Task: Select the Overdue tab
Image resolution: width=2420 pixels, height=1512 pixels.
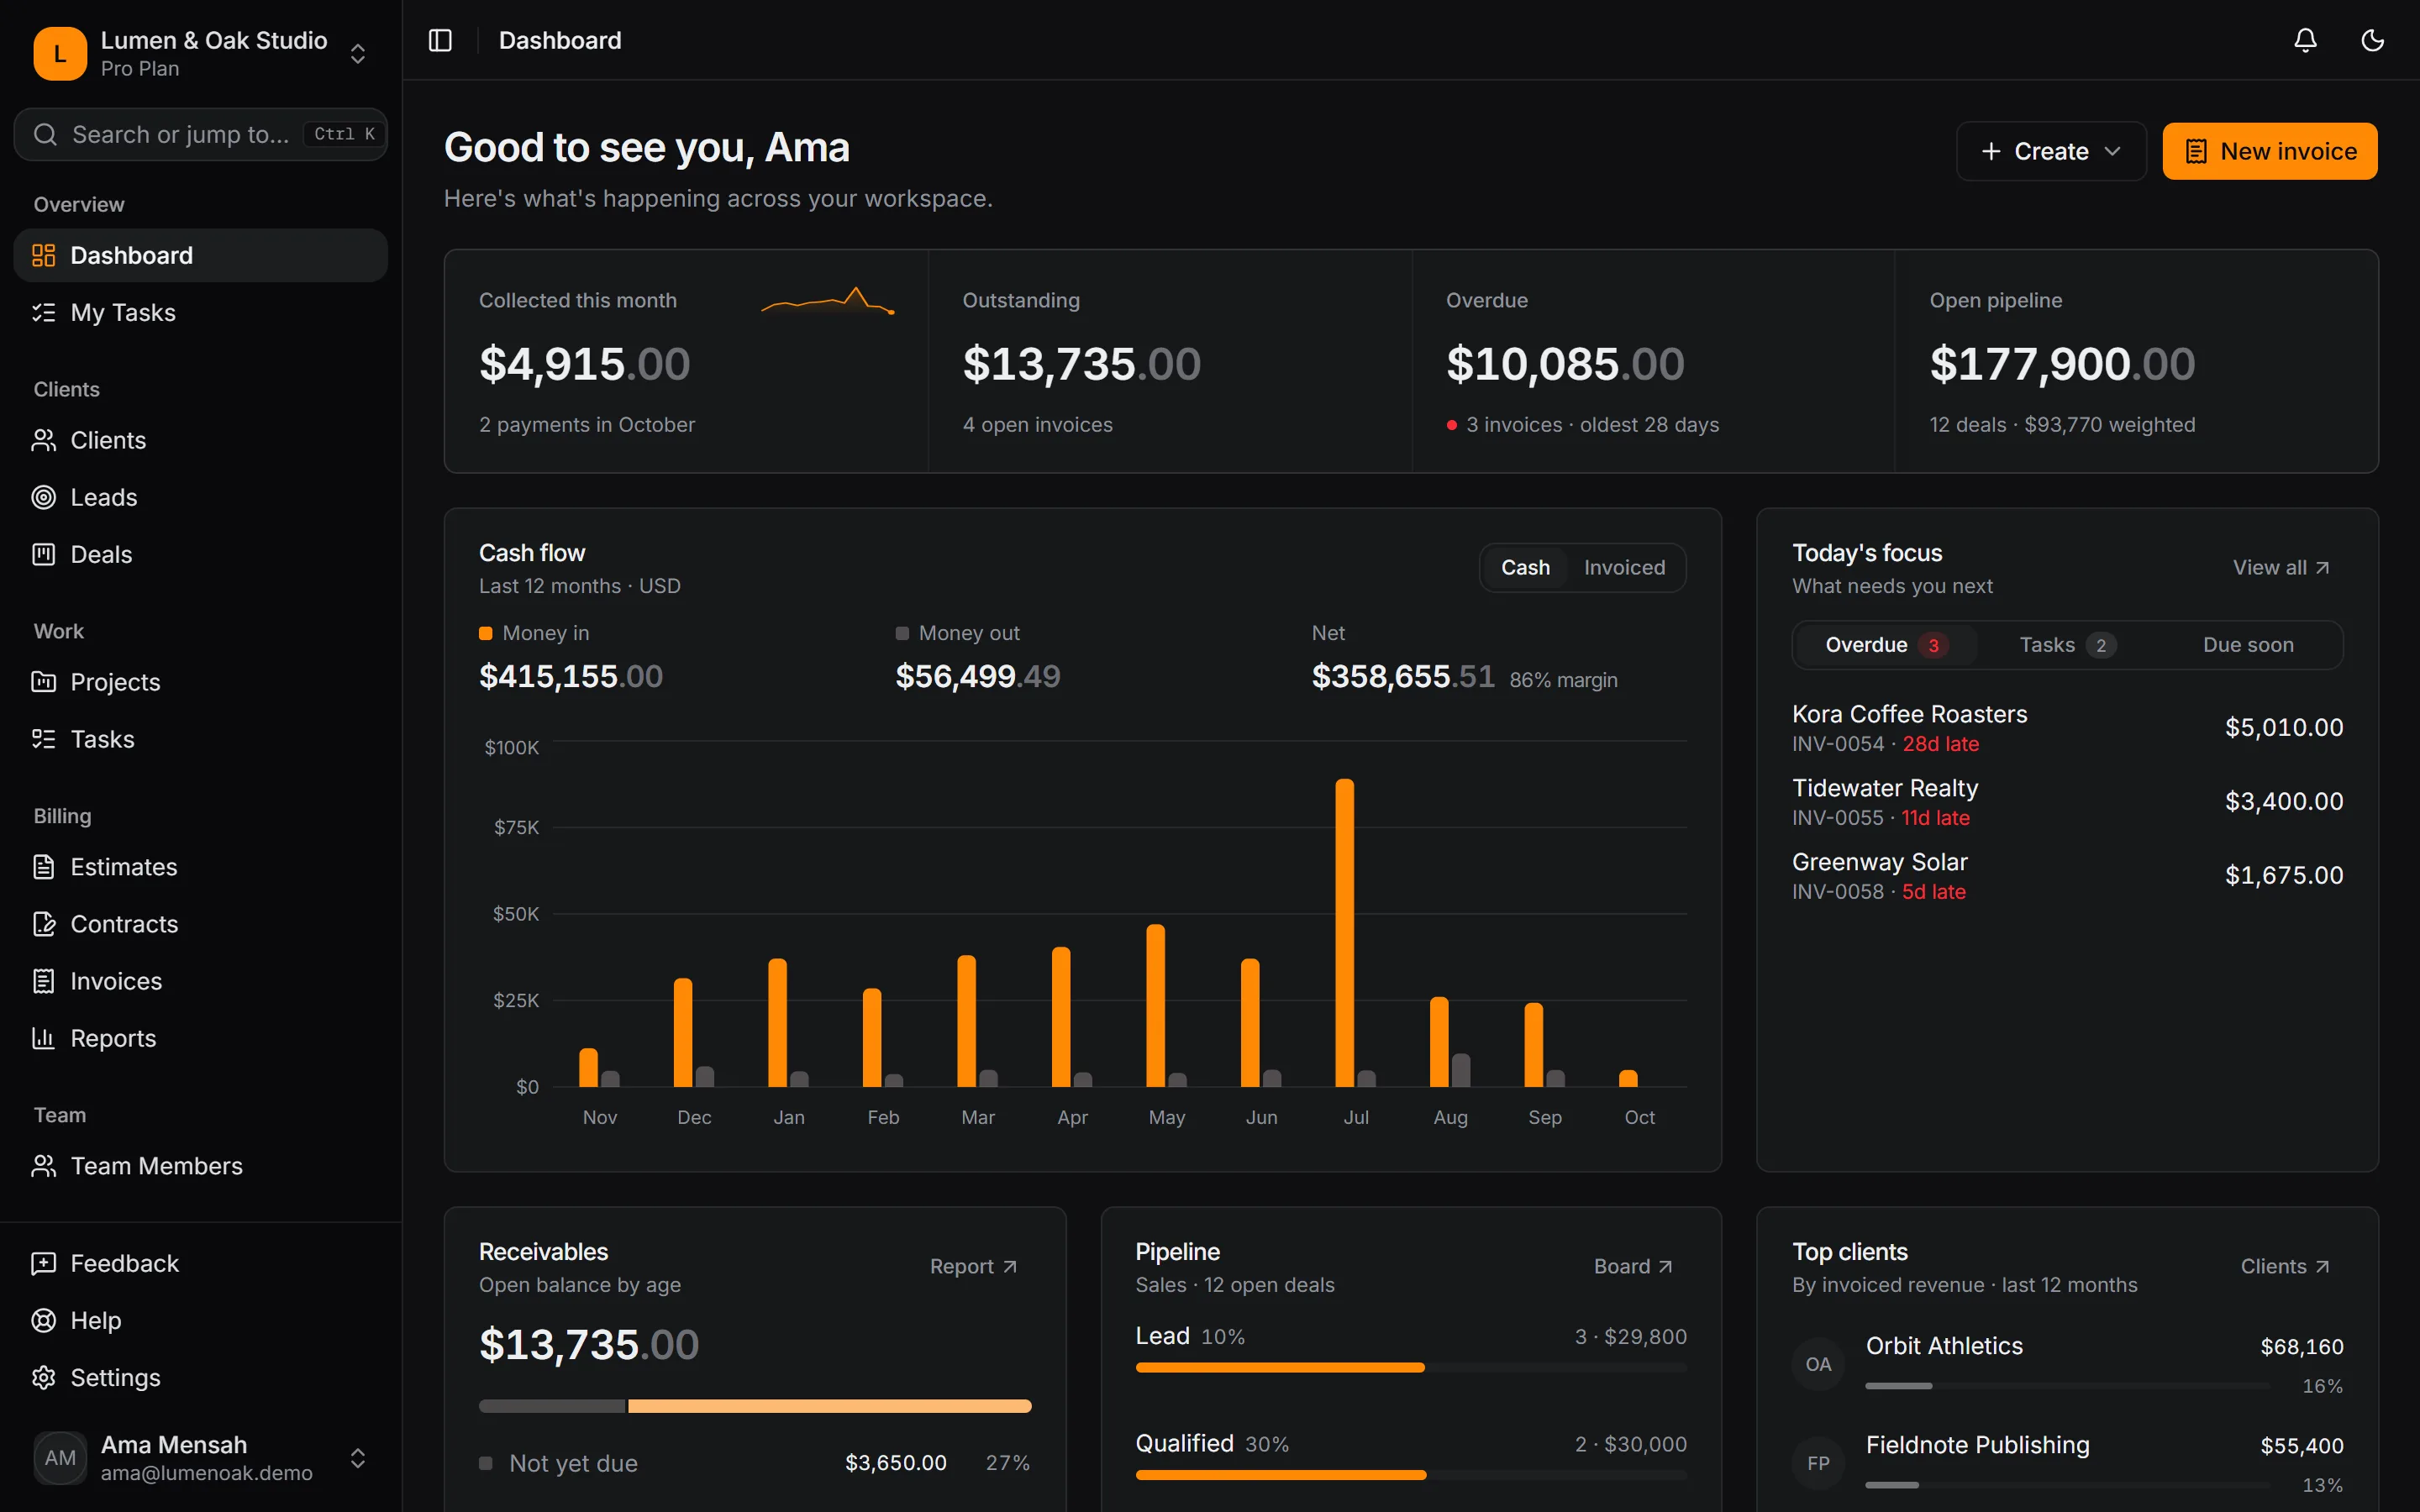Action: pyautogui.click(x=1886, y=645)
